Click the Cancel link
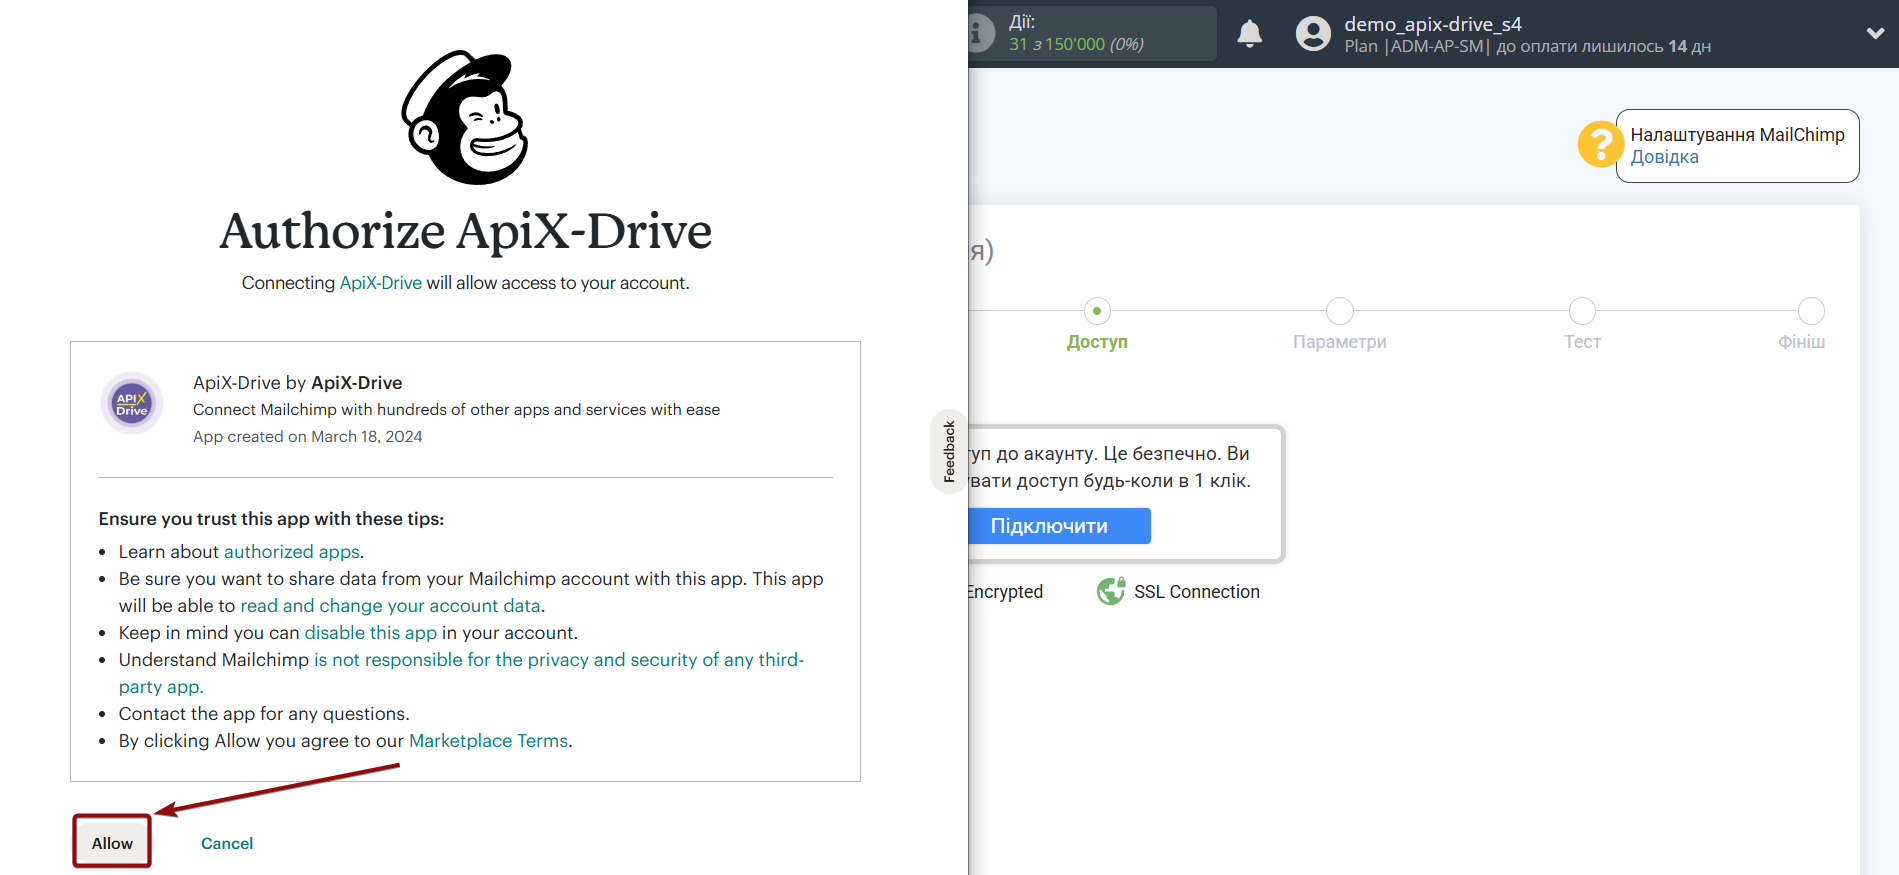1899x875 pixels. 227,843
